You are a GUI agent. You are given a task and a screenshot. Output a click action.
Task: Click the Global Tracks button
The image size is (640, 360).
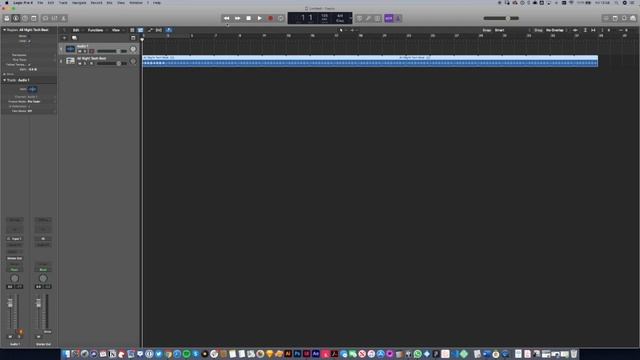point(133,38)
